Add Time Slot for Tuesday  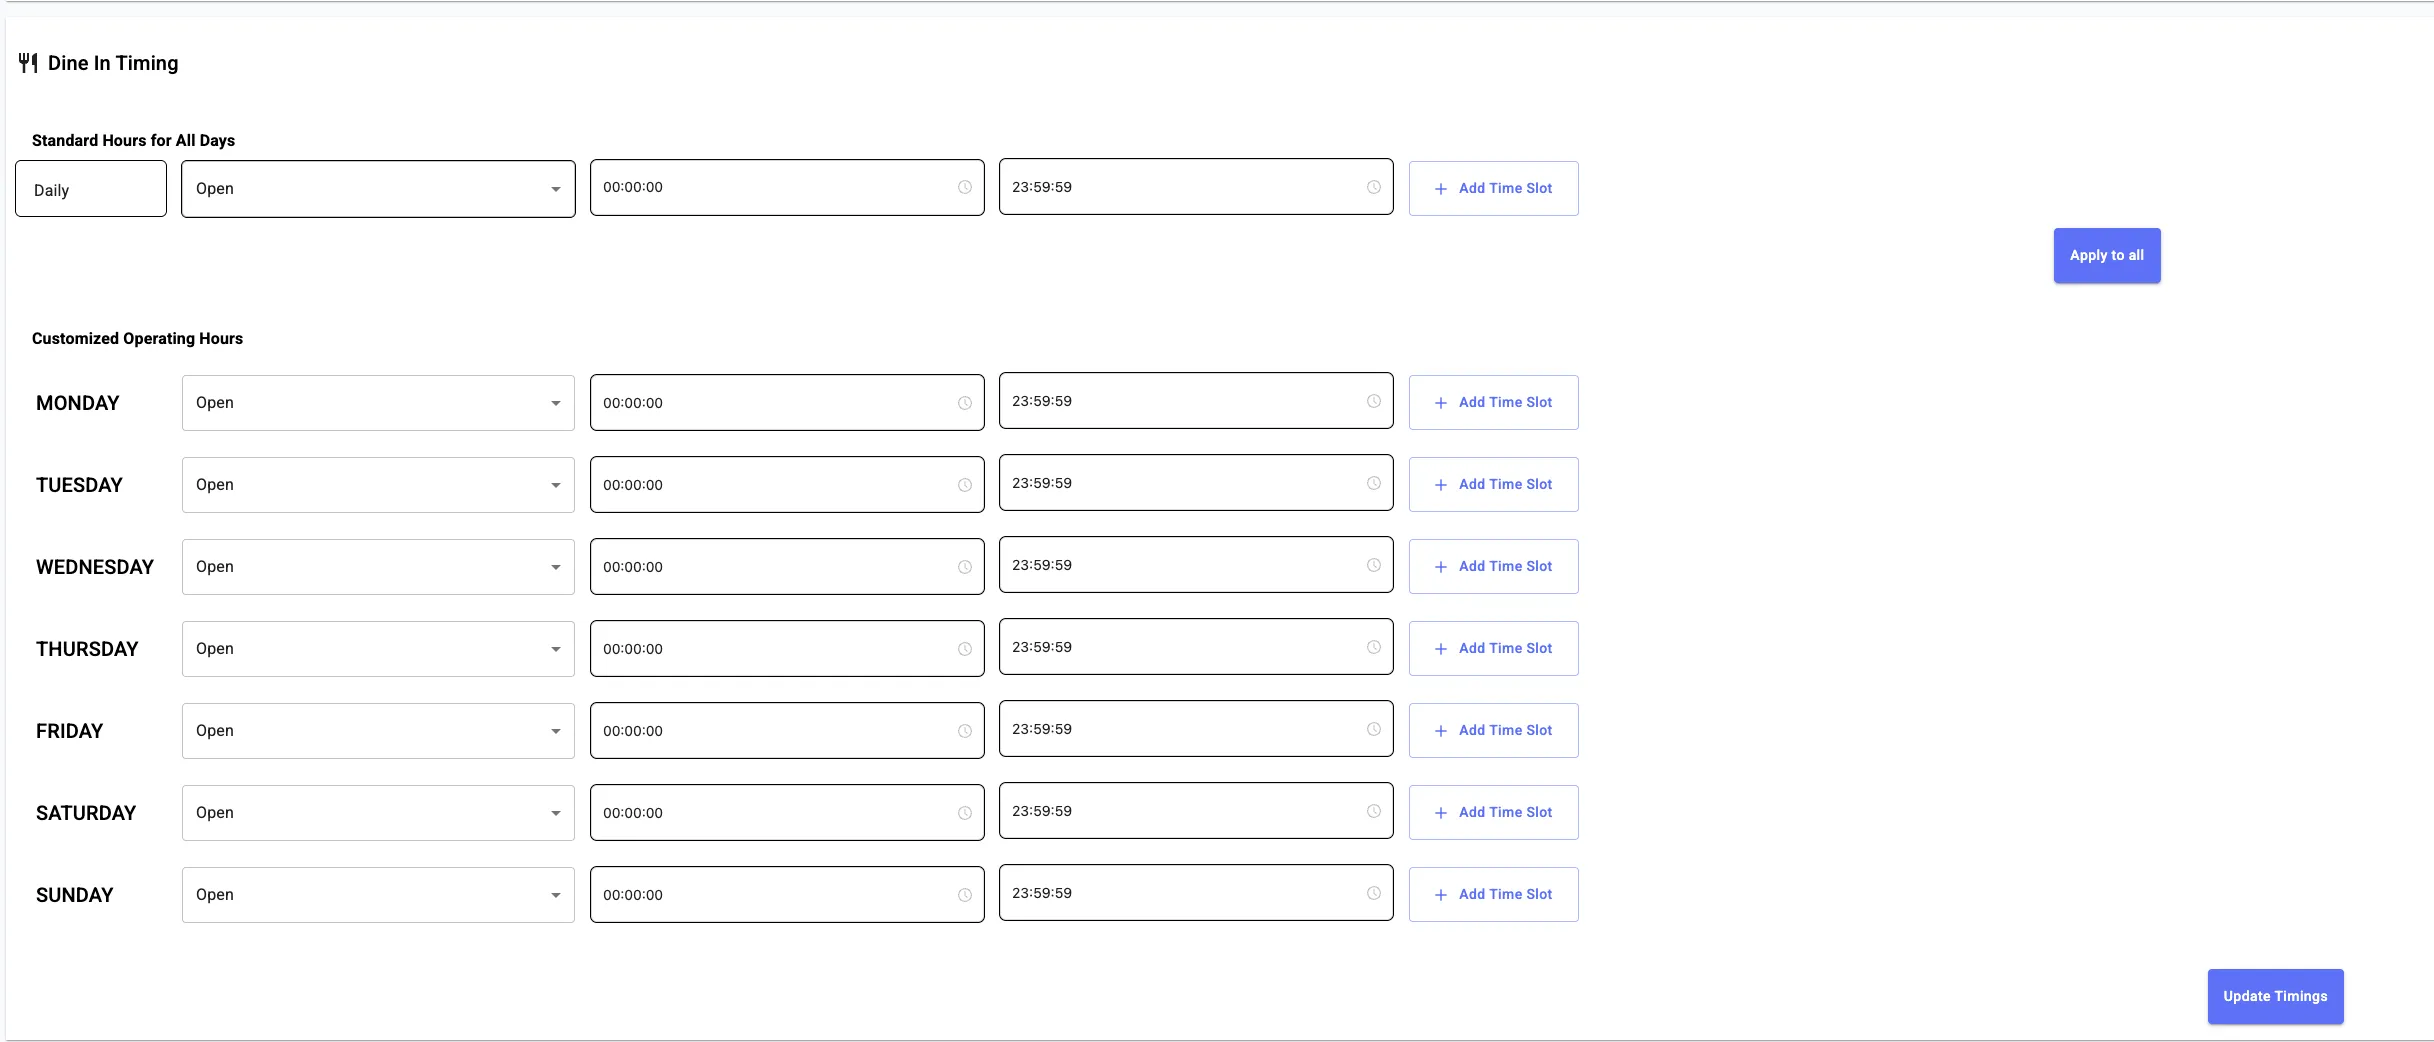[x=1494, y=484]
